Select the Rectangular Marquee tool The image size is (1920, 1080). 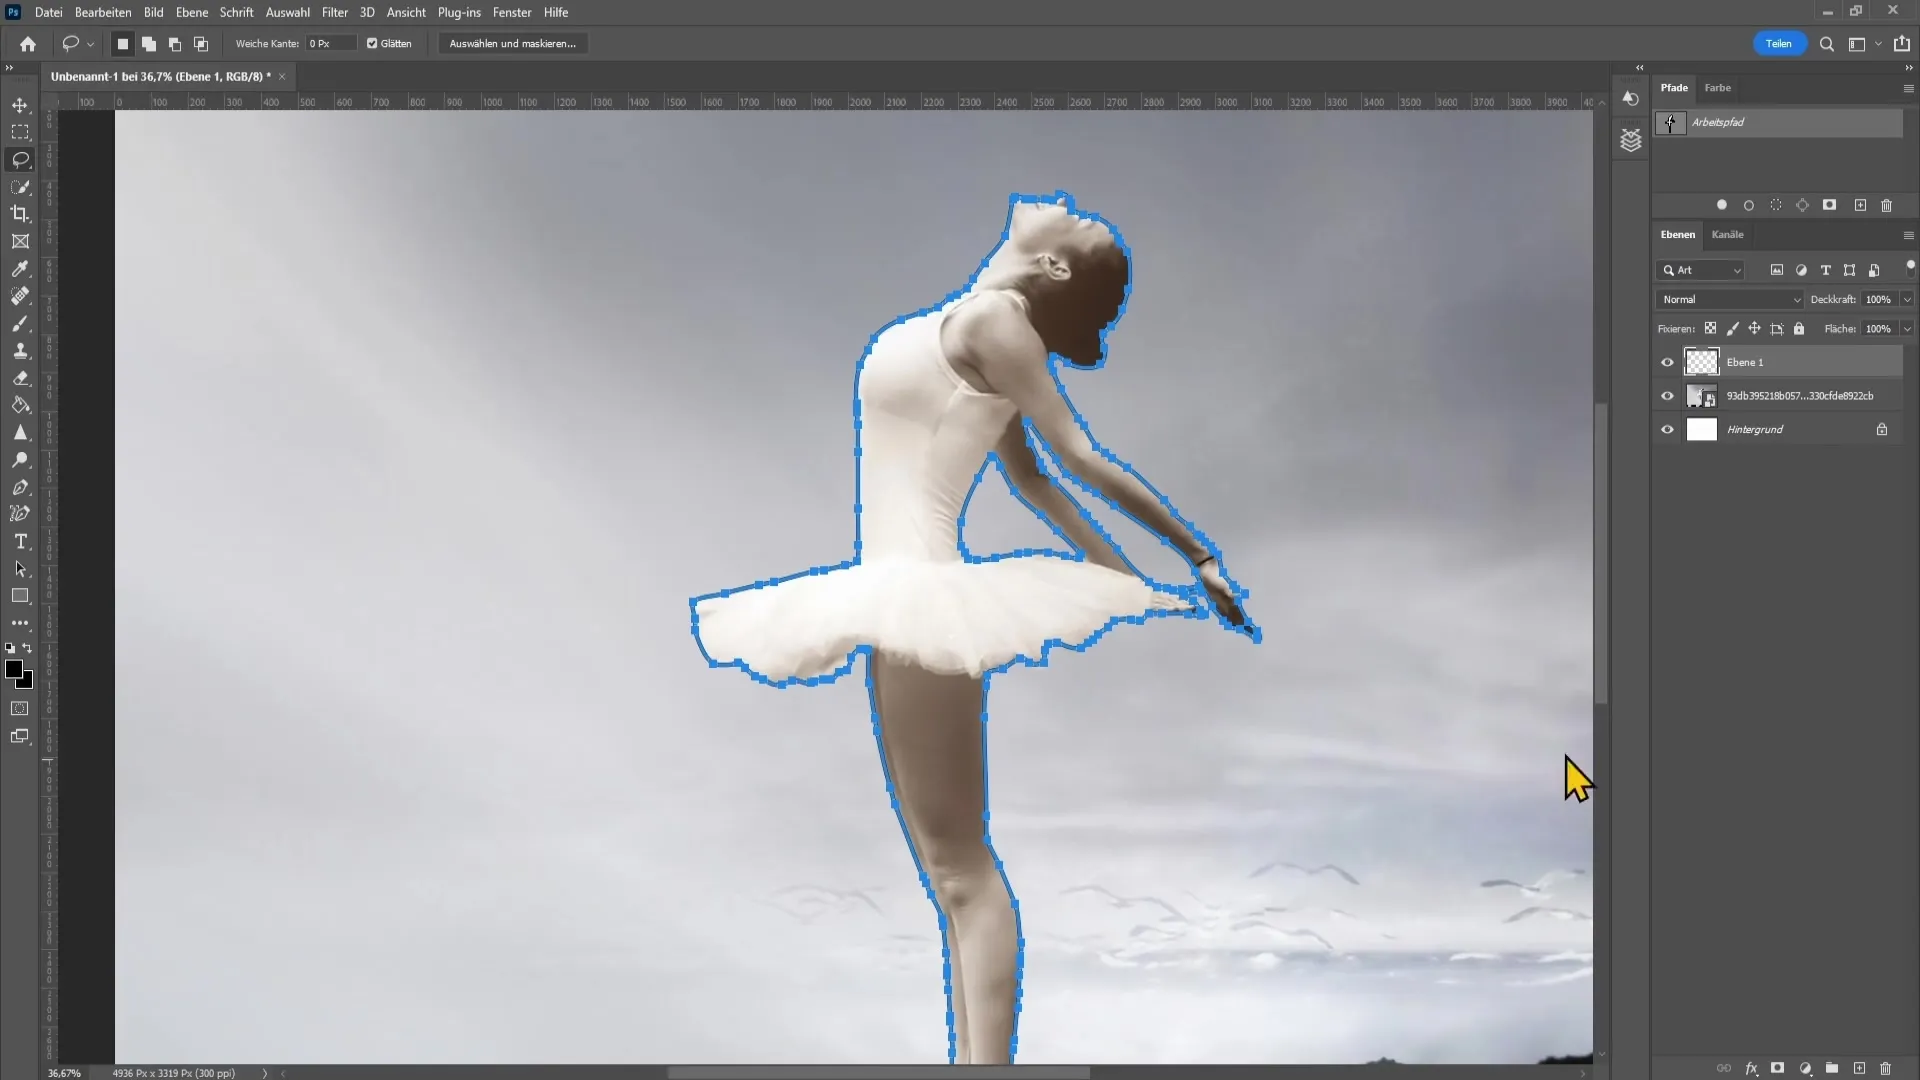point(20,132)
